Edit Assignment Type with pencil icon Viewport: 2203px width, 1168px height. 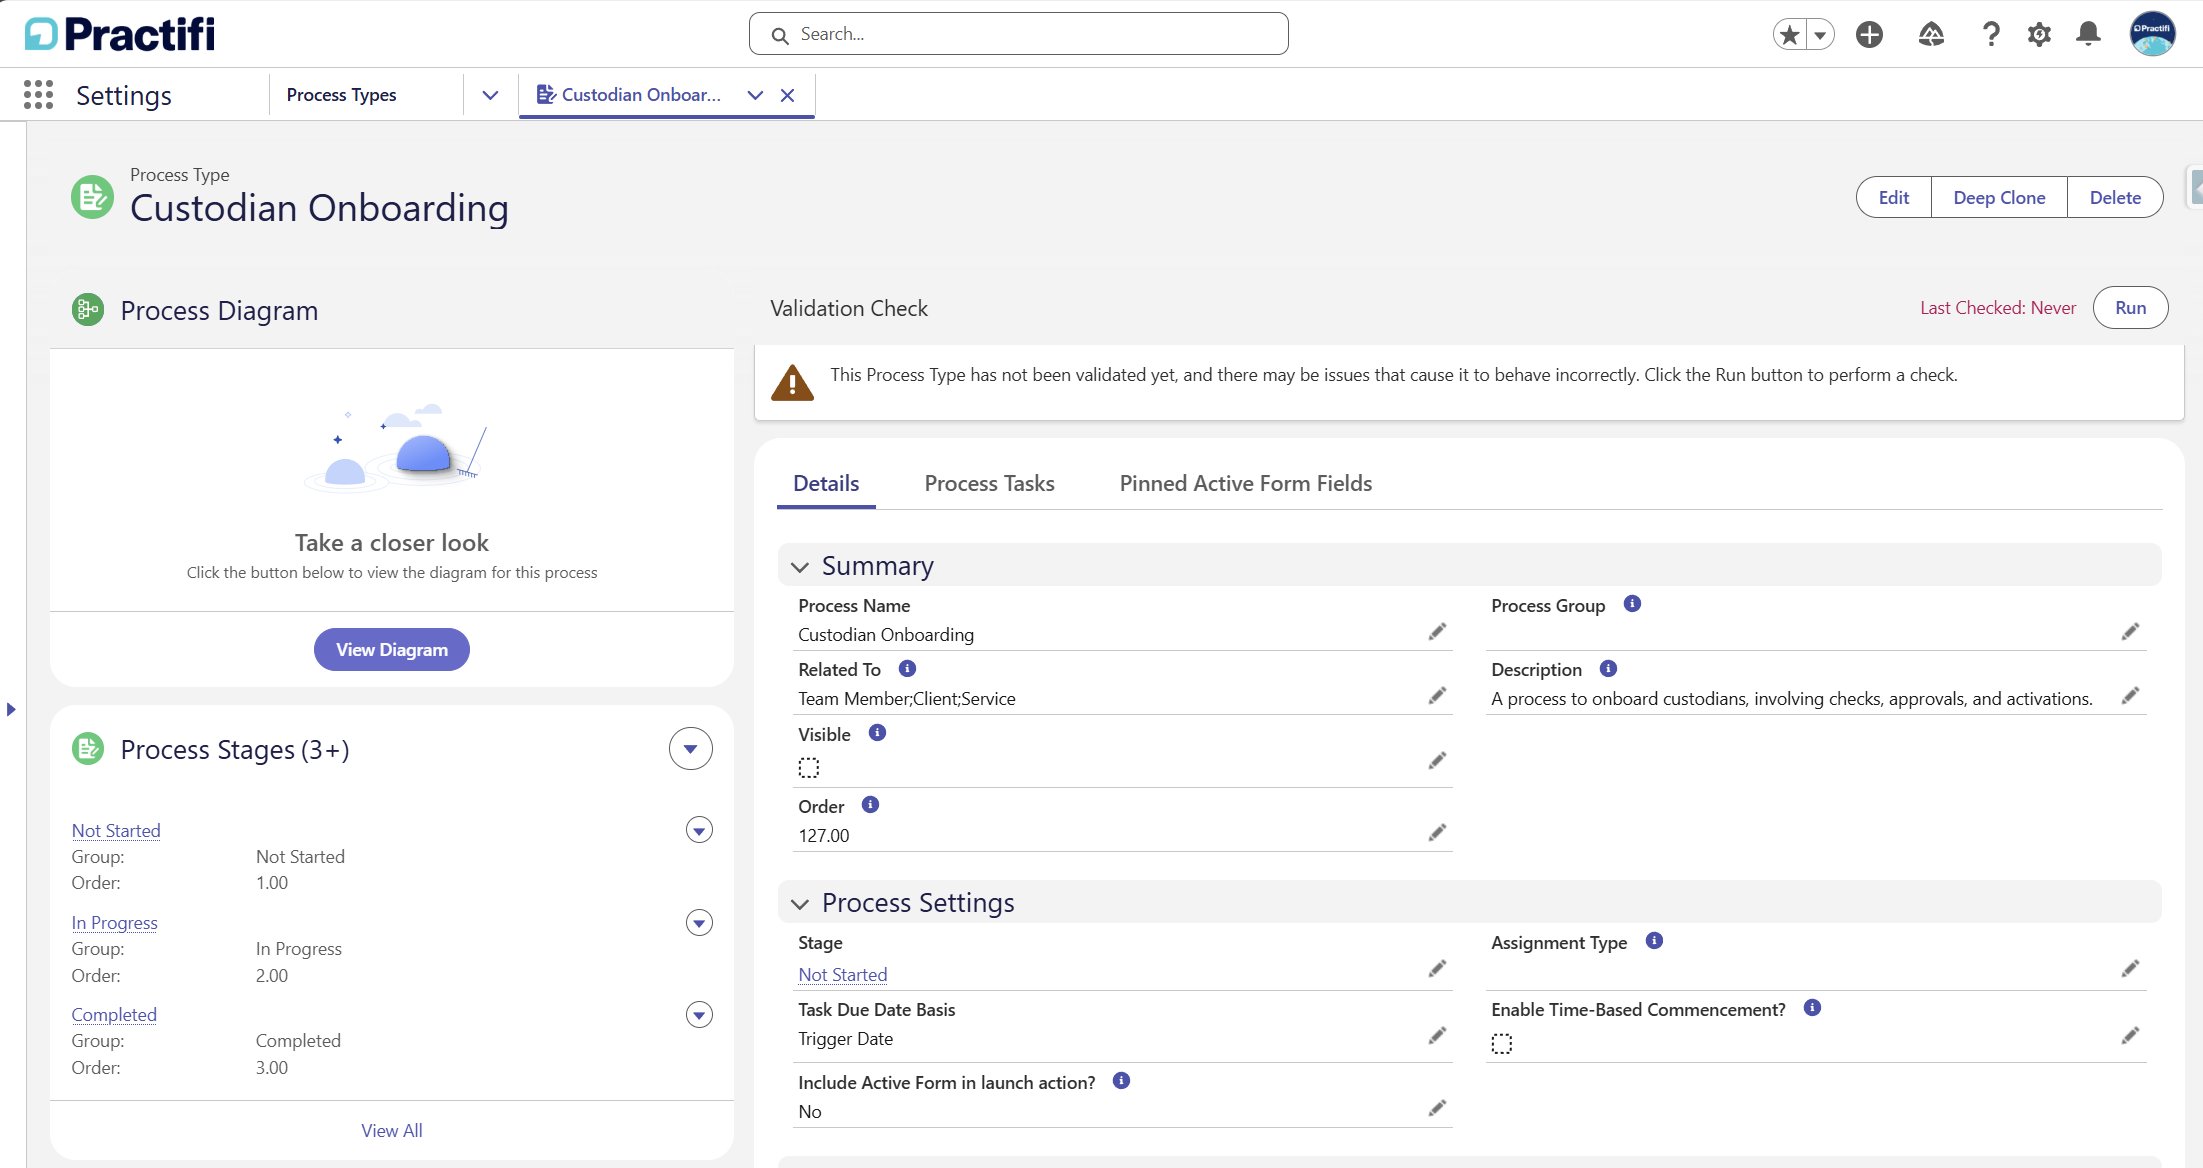pos(2130,969)
